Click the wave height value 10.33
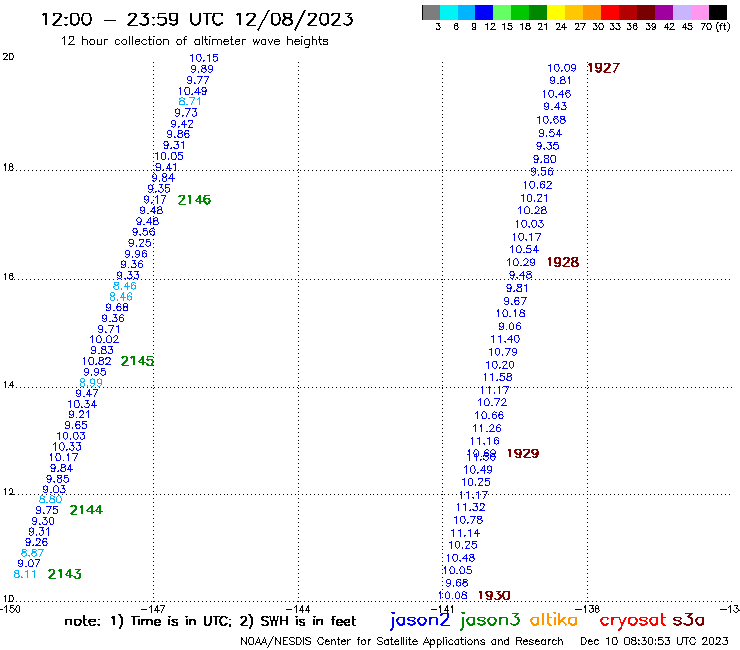This screenshot has height=650, width=740. click(x=67, y=447)
